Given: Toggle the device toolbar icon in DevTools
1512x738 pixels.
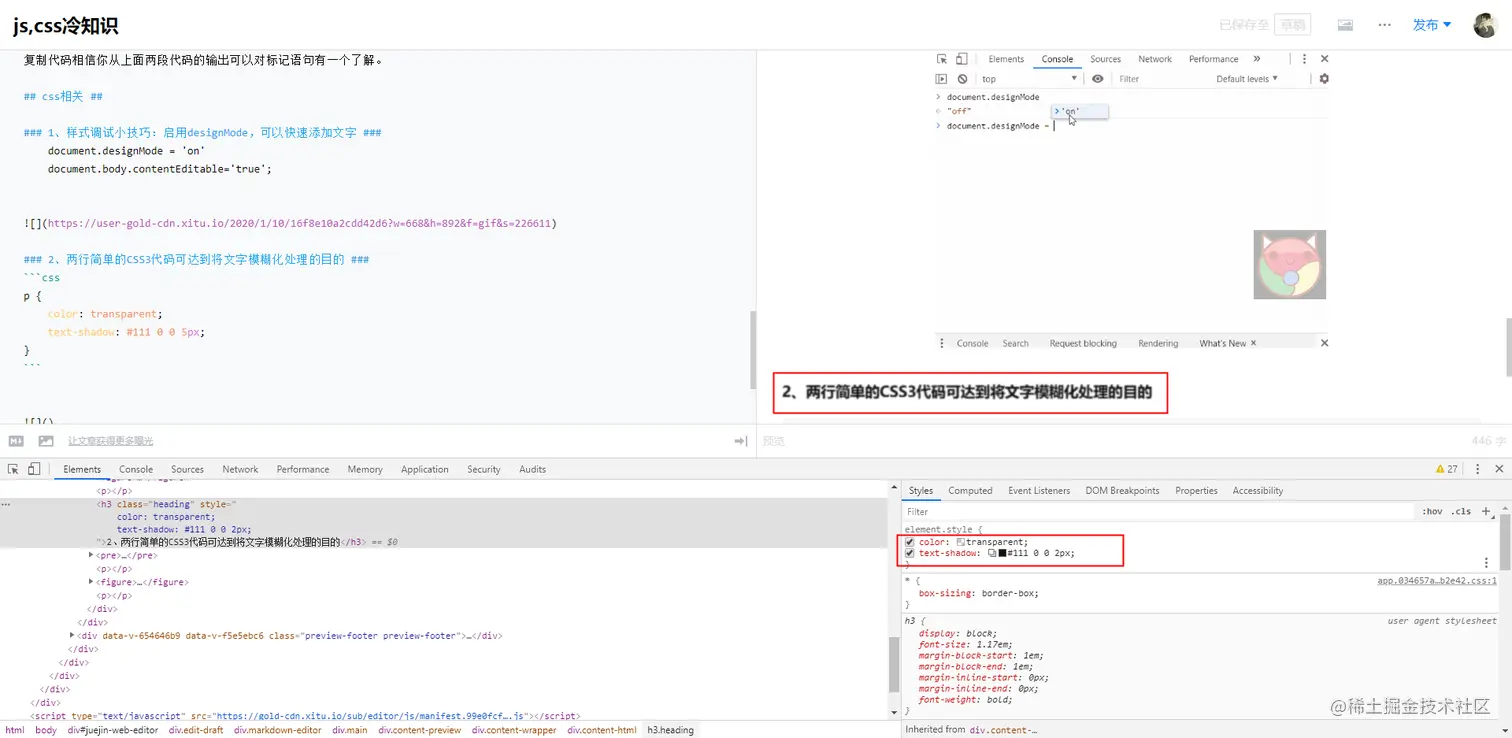Looking at the screenshot, I should [33, 469].
